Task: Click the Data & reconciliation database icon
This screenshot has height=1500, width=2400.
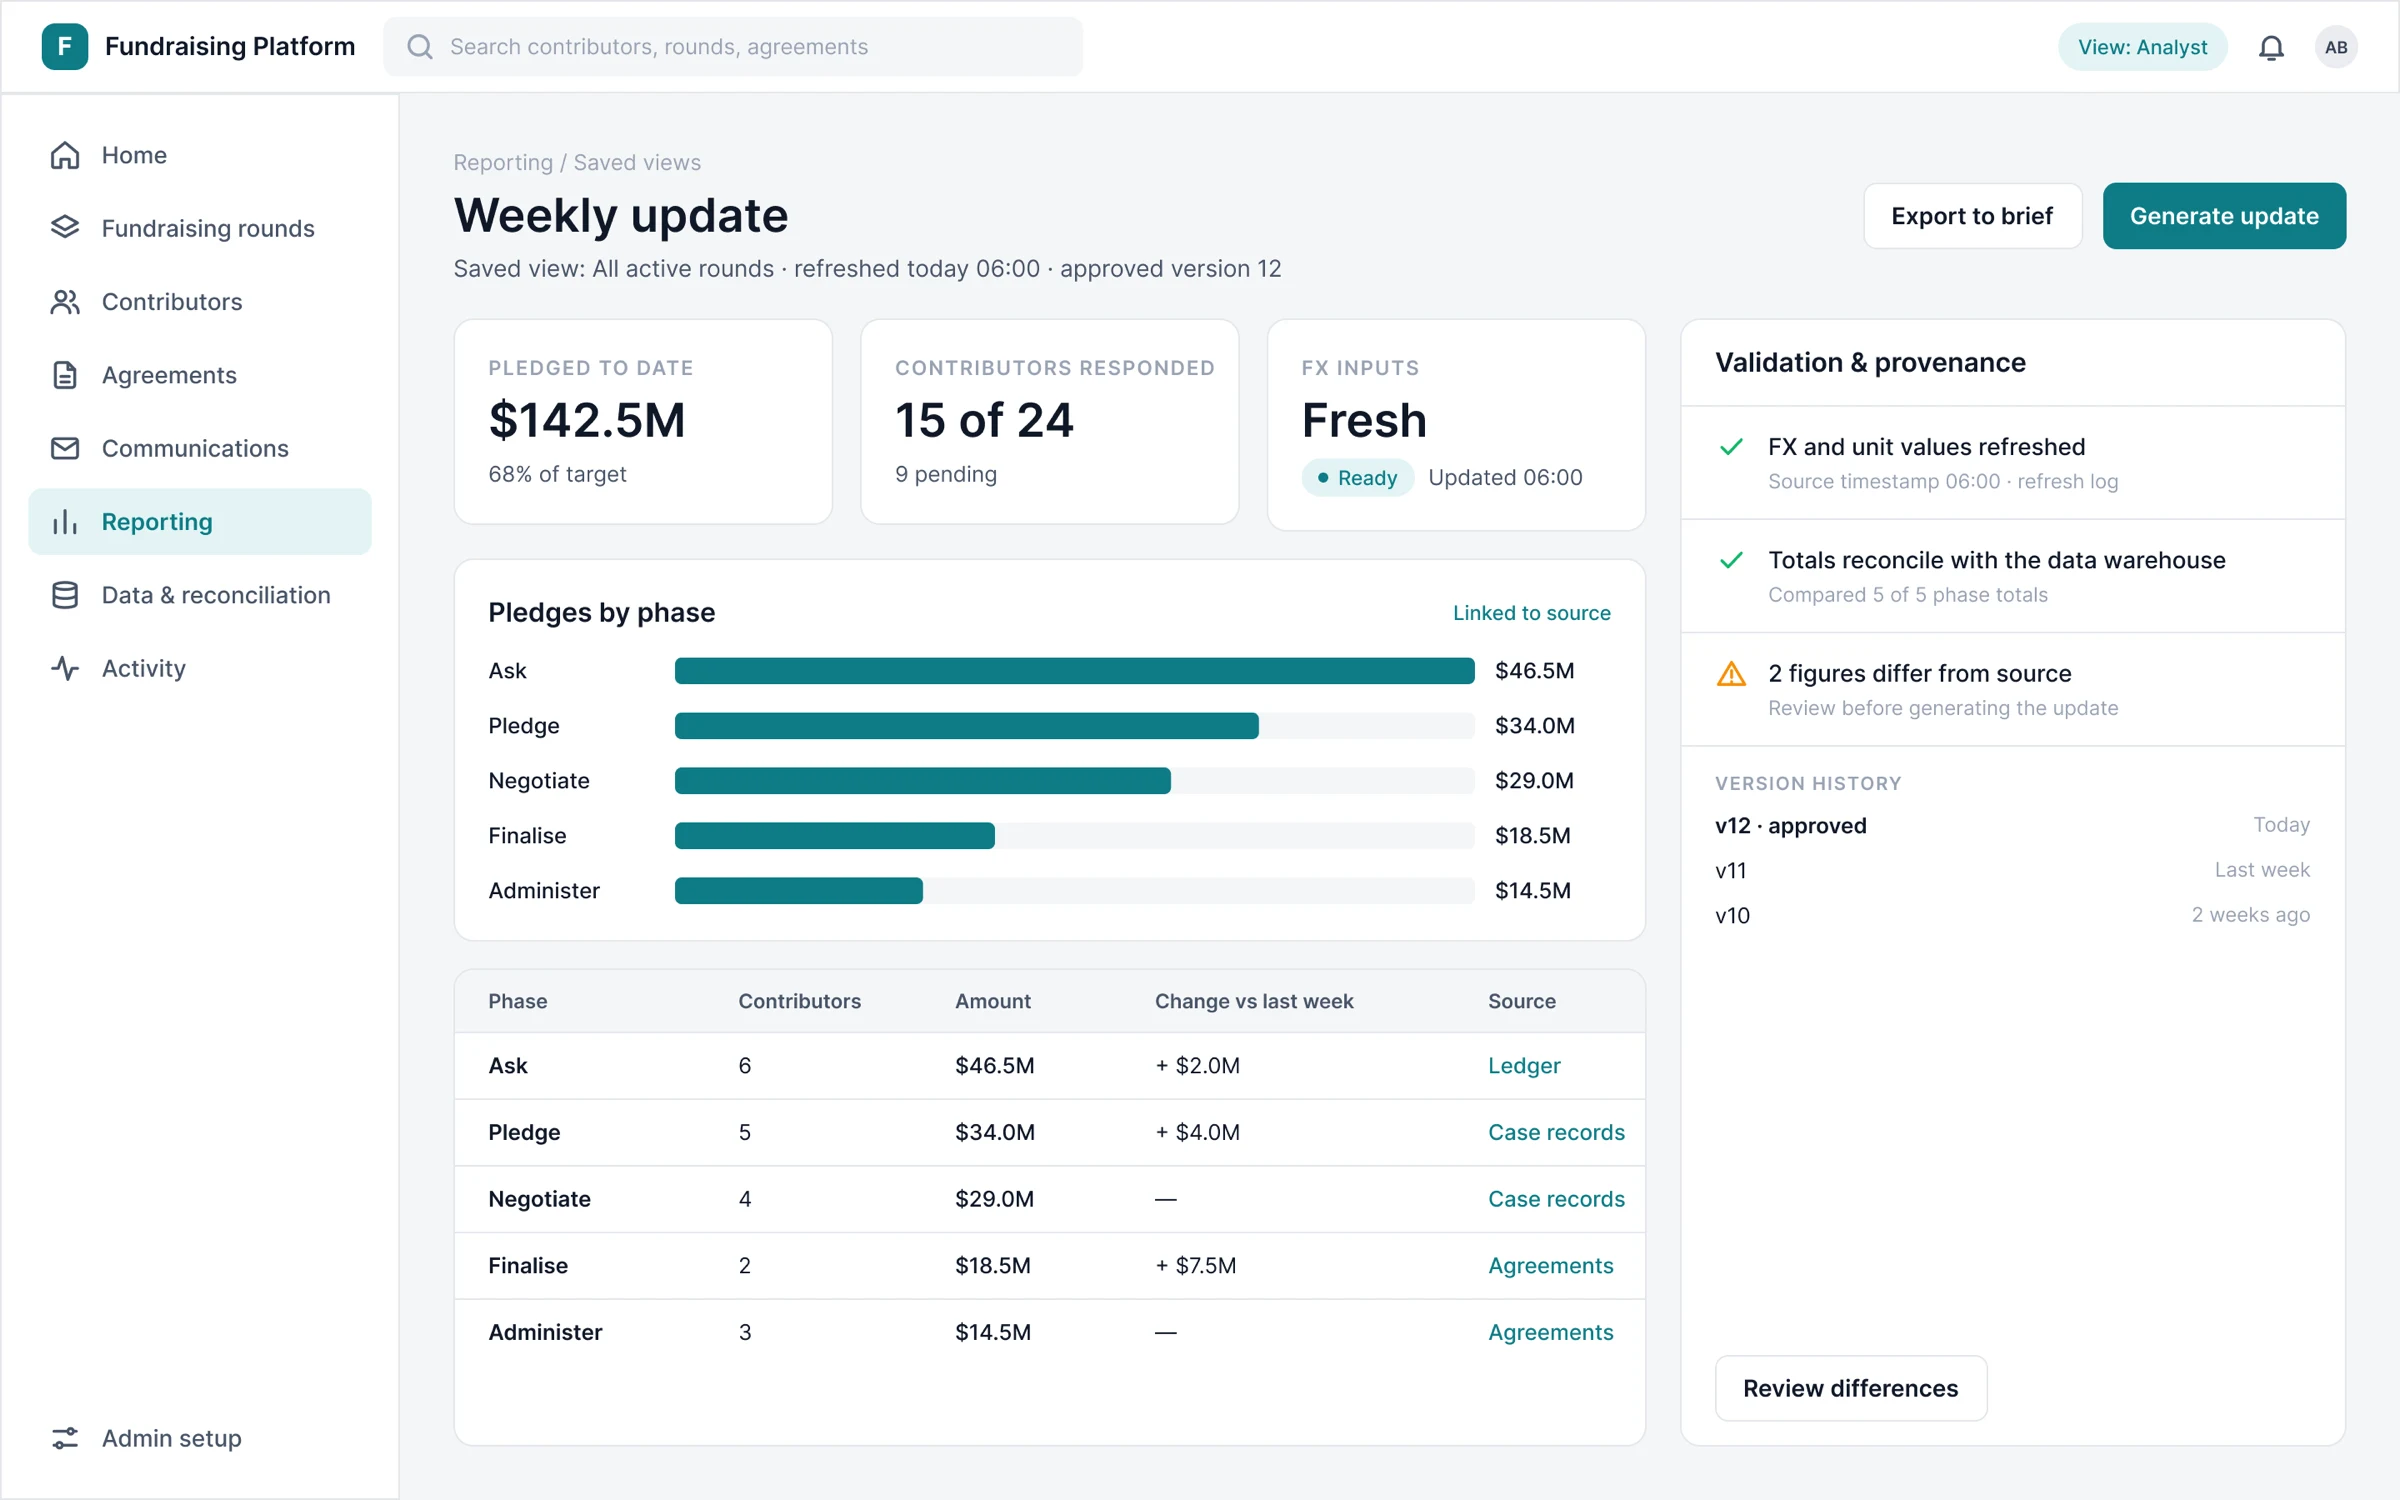Action: (x=65, y=595)
